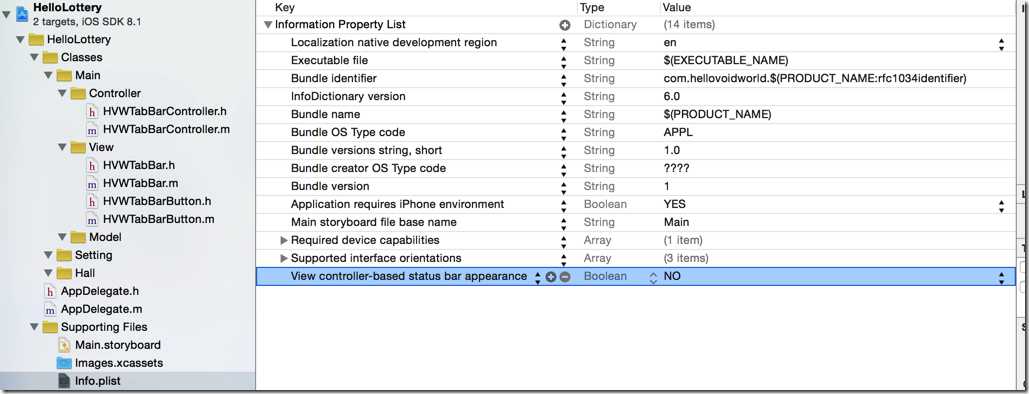The width and height of the screenshot is (1029, 394).
Task: Click add button on Information Property List
Action: (x=564, y=25)
